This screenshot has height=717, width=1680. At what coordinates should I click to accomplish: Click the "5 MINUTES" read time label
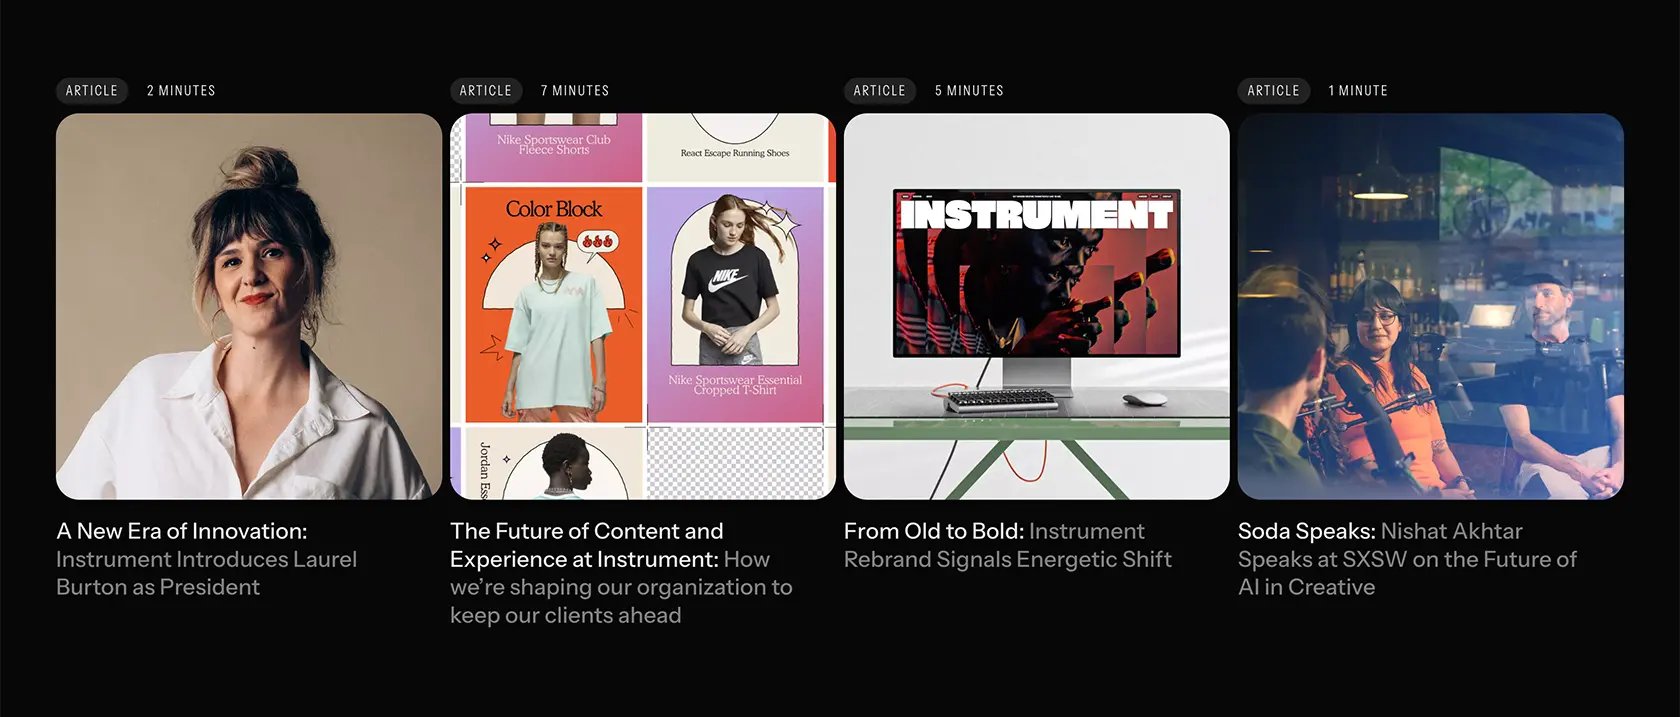969,91
